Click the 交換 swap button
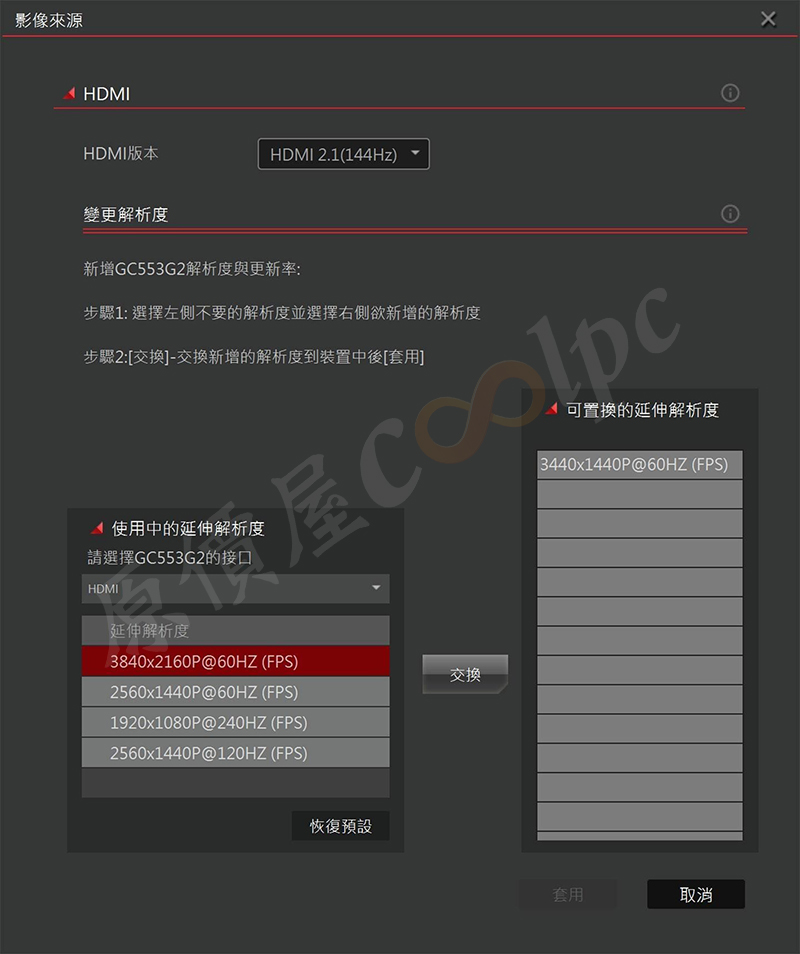The height and width of the screenshot is (954, 800). pyautogui.click(x=465, y=674)
